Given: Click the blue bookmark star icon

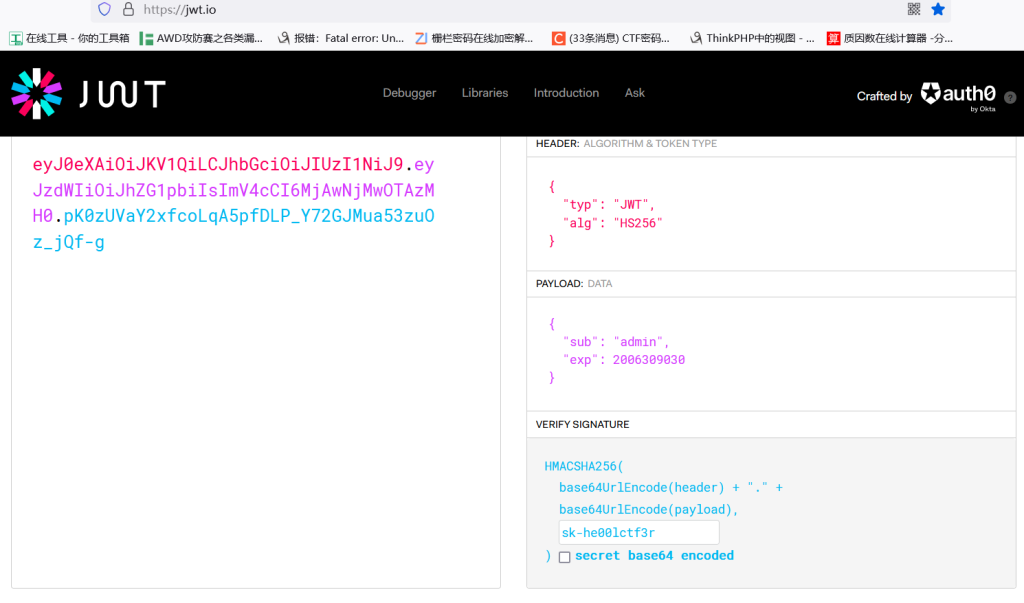Looking at the screenshot, I should point(938,9).
